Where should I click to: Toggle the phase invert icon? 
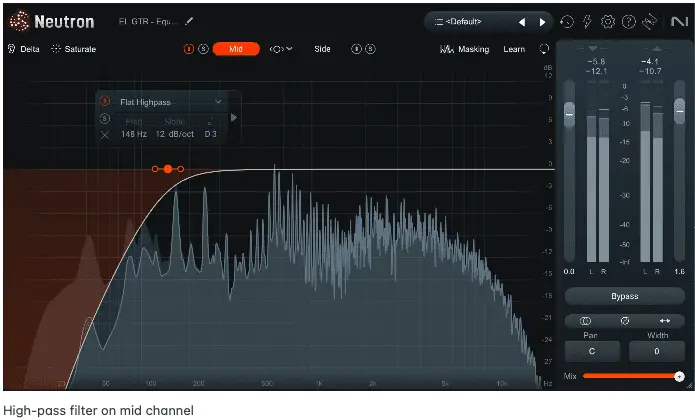click(625, 321)
